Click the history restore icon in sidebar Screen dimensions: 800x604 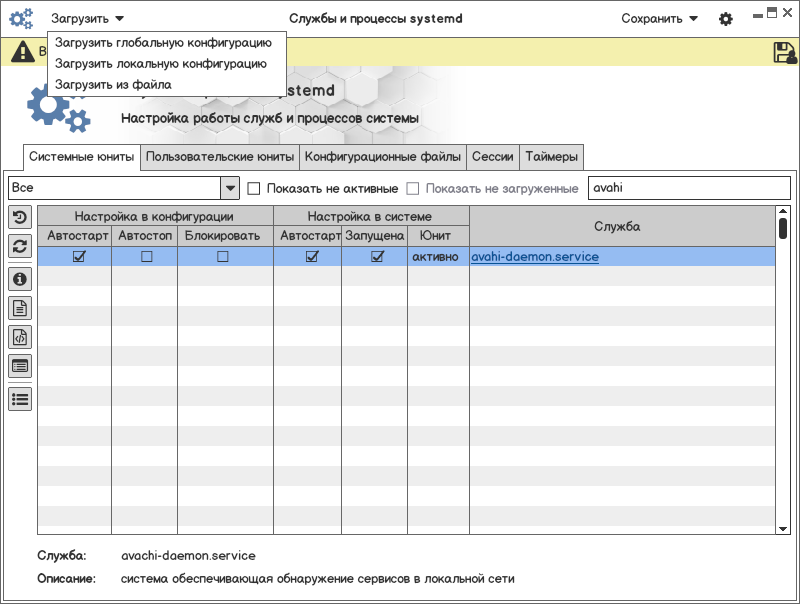pyautogui.click(x=19, y=217)
